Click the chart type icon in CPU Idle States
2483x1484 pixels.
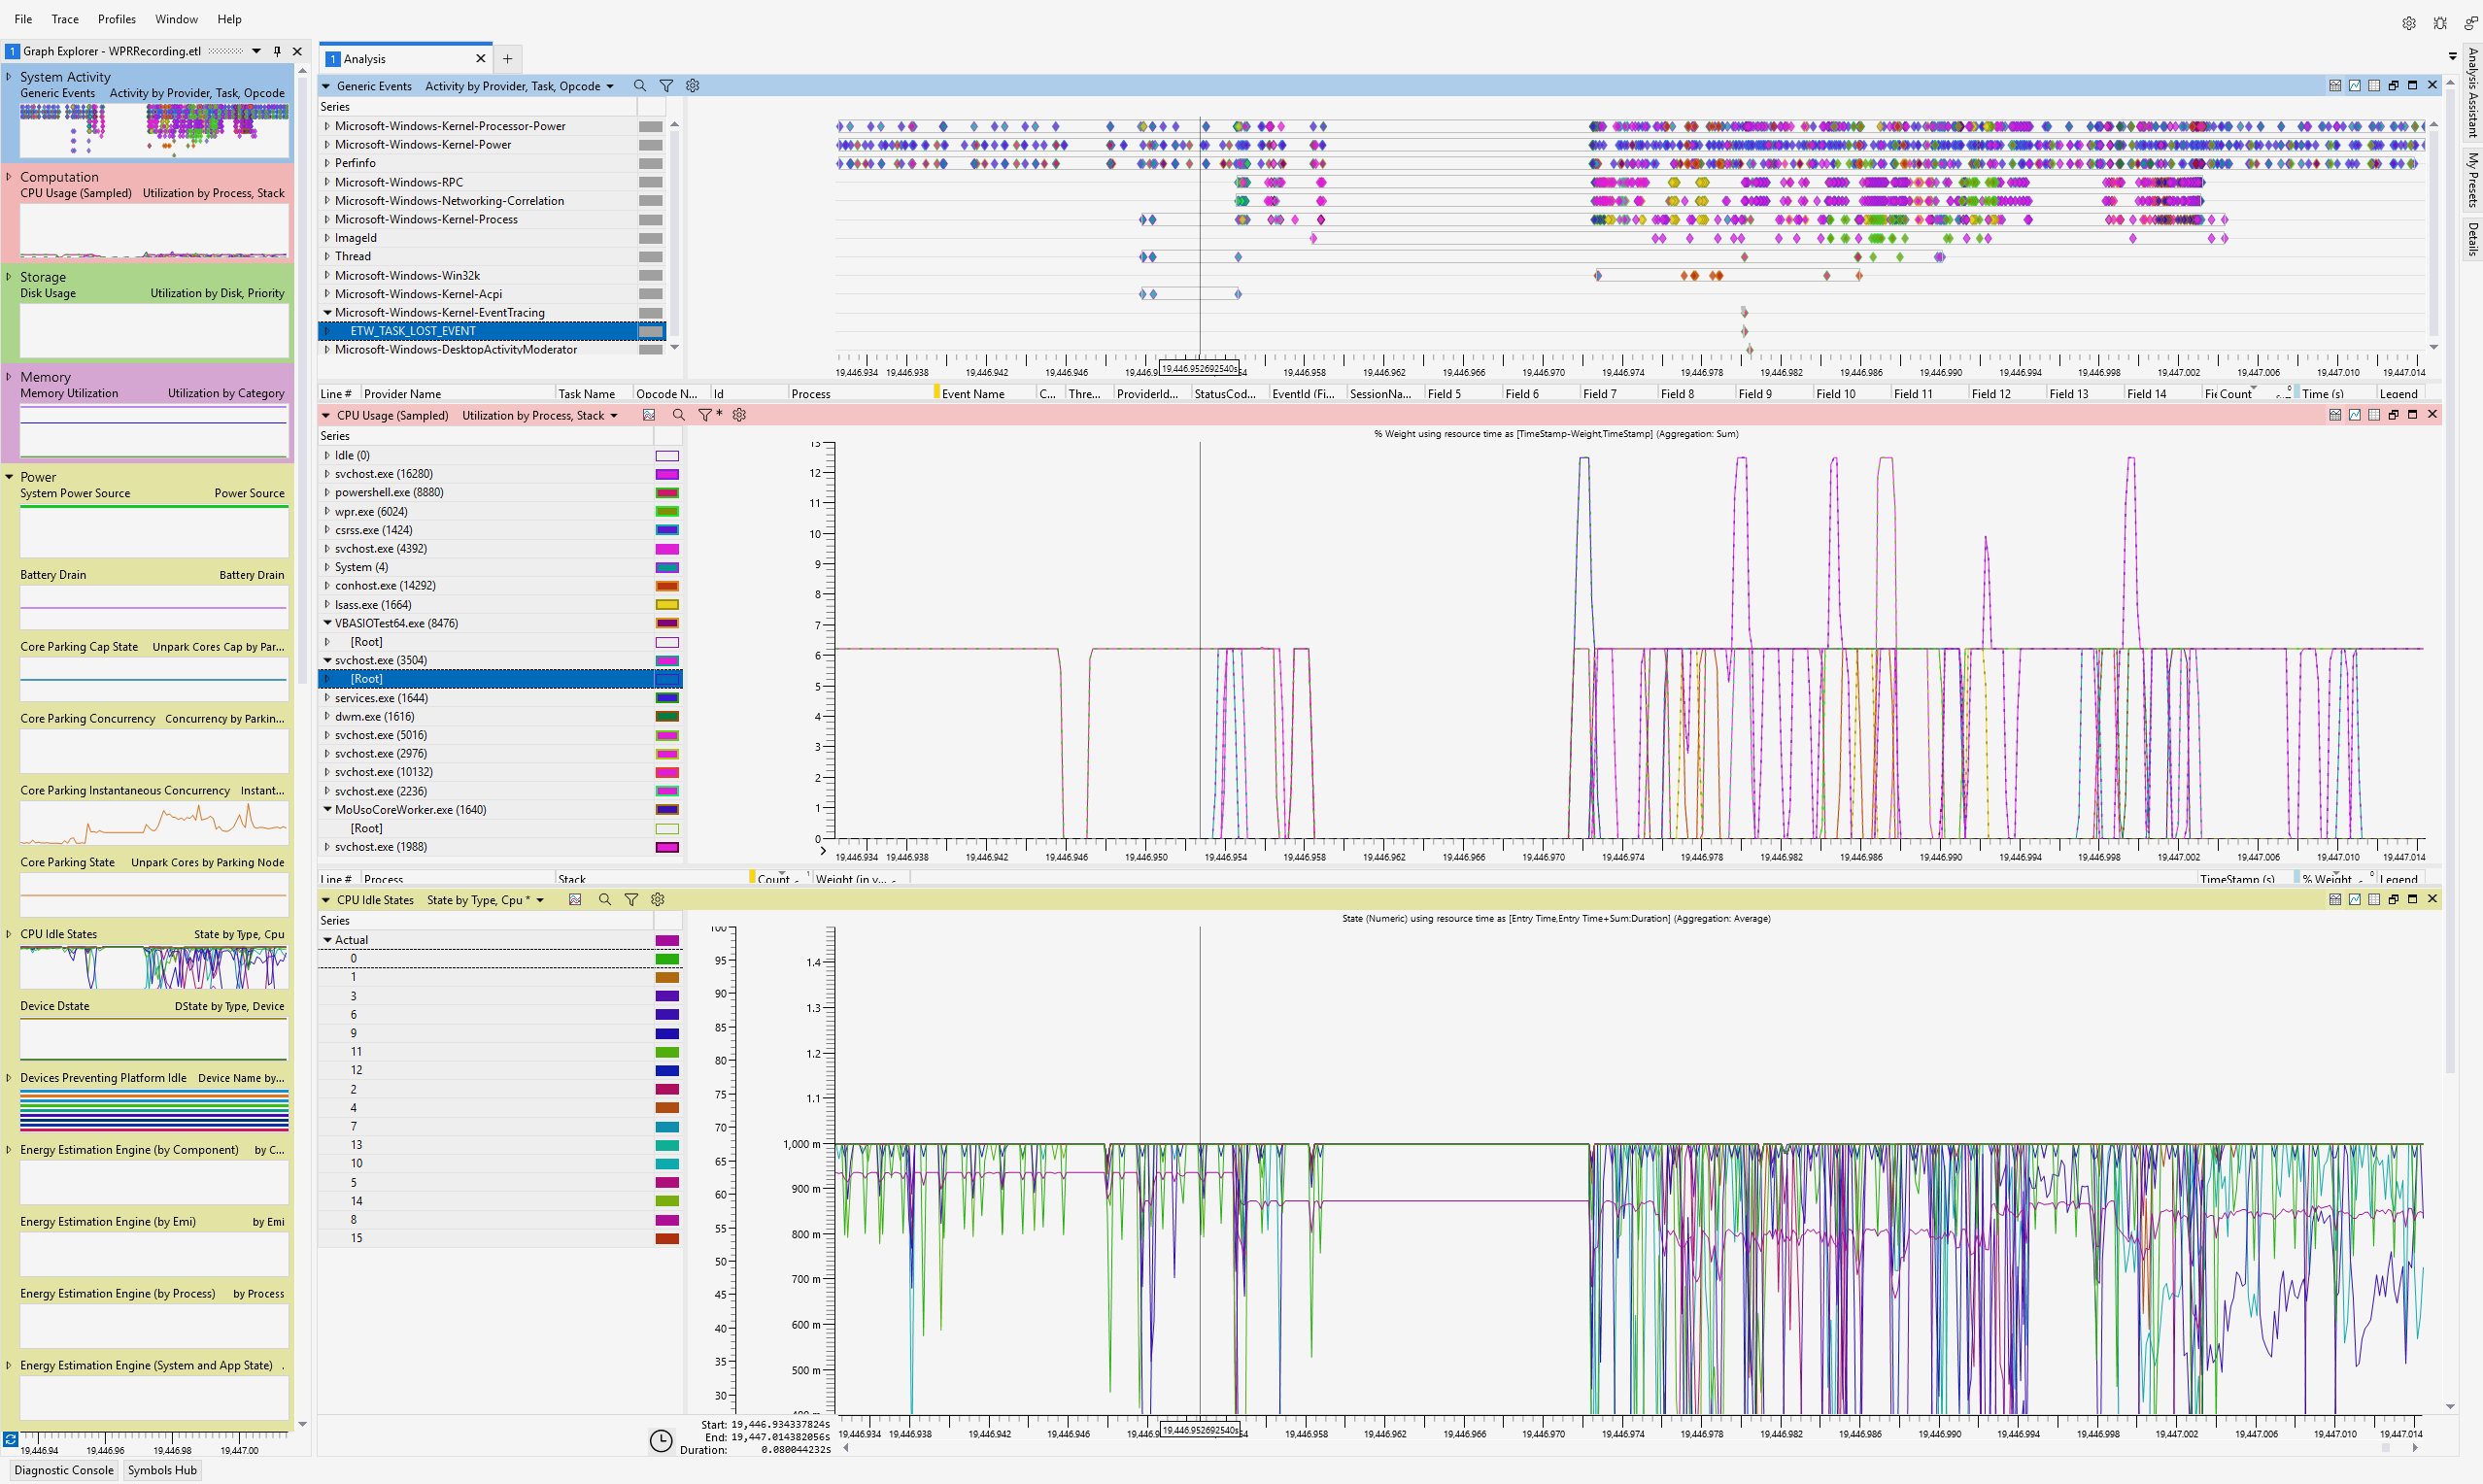575,900
